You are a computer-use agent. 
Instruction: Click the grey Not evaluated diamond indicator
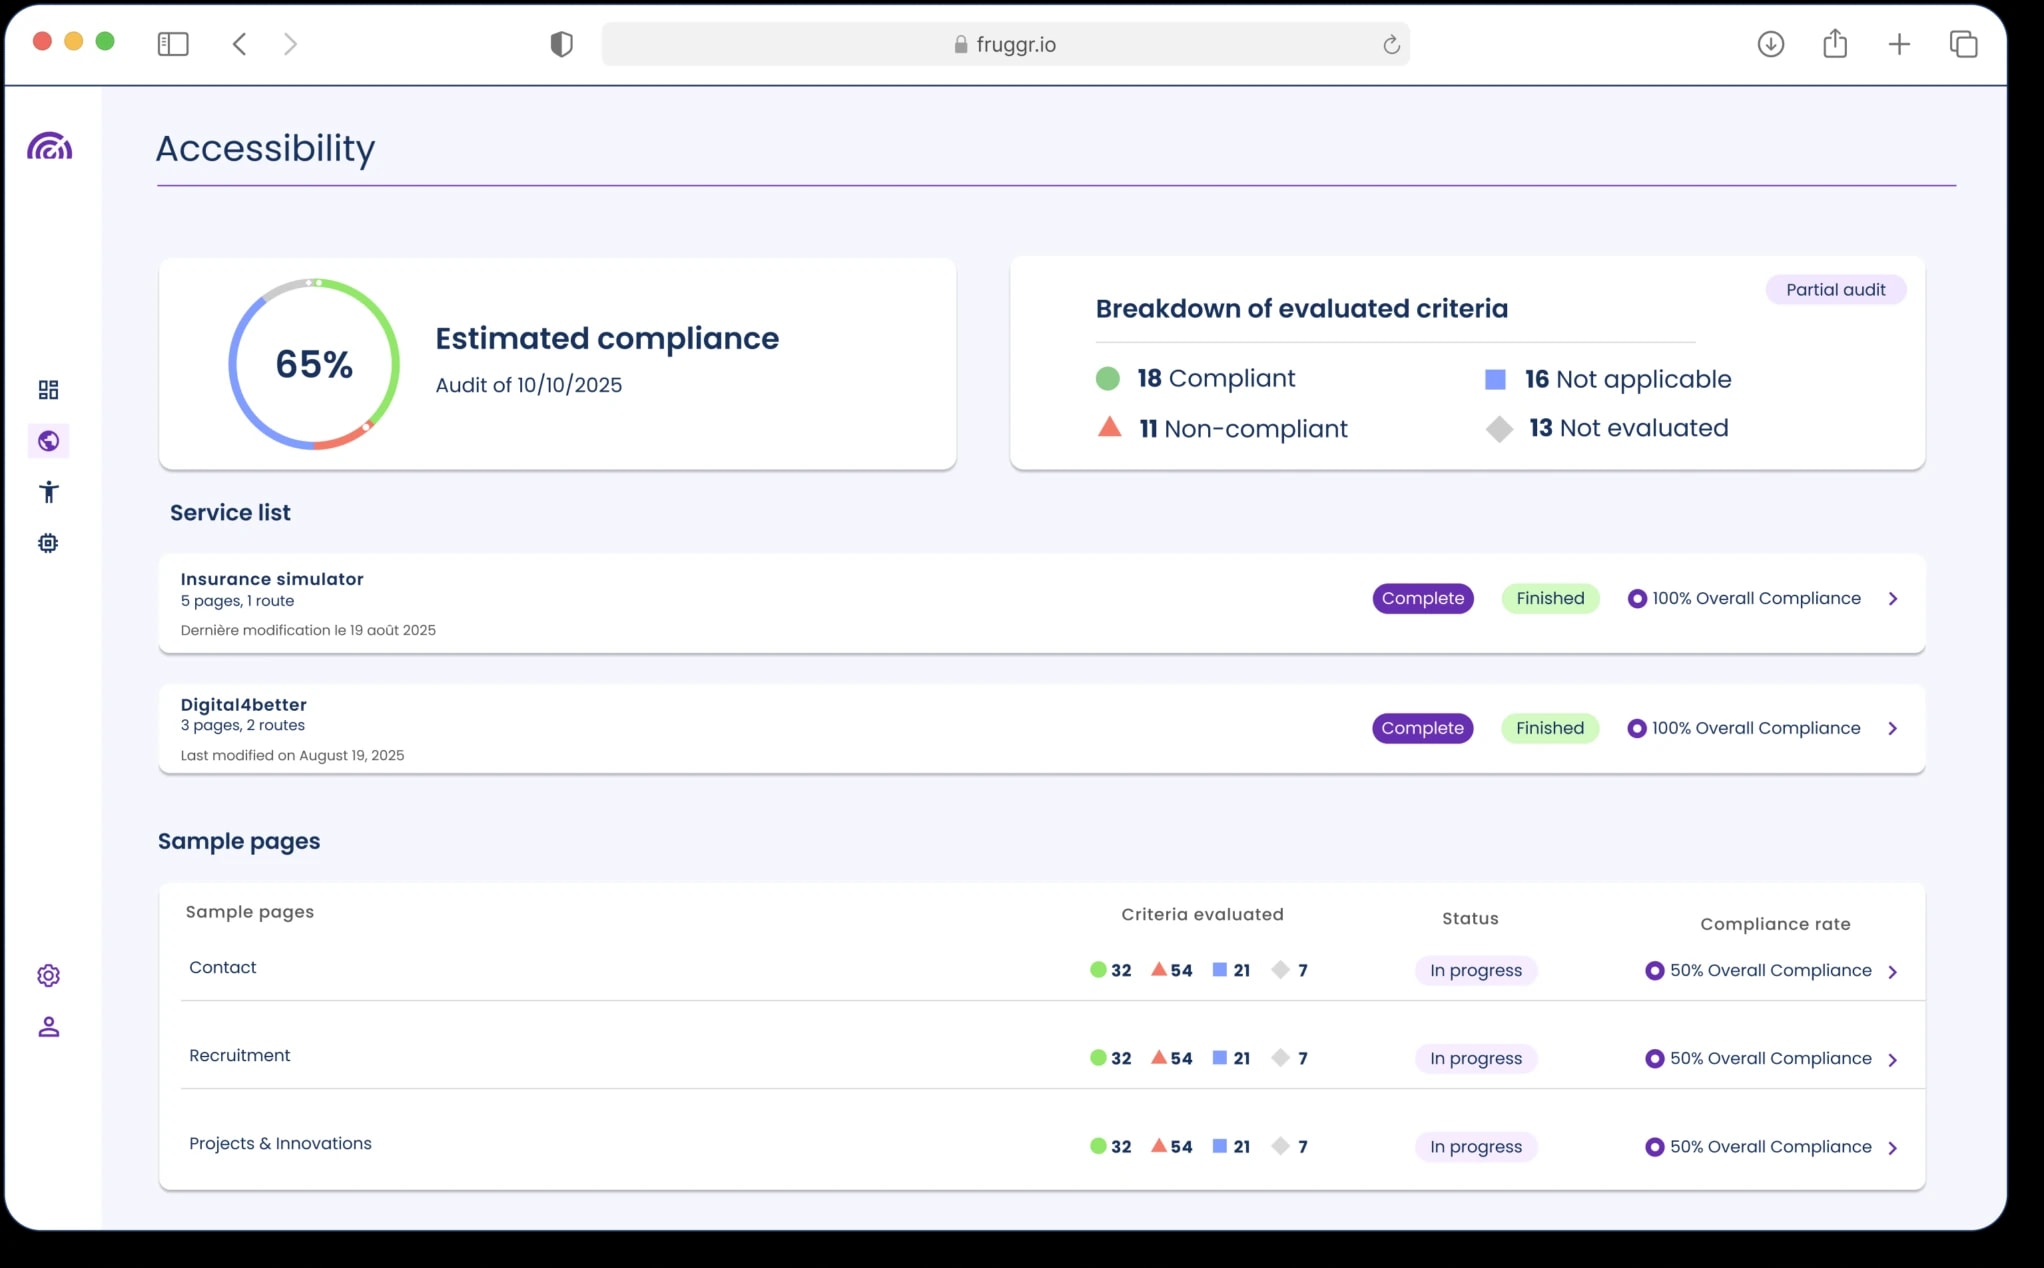pos(1499,429)
